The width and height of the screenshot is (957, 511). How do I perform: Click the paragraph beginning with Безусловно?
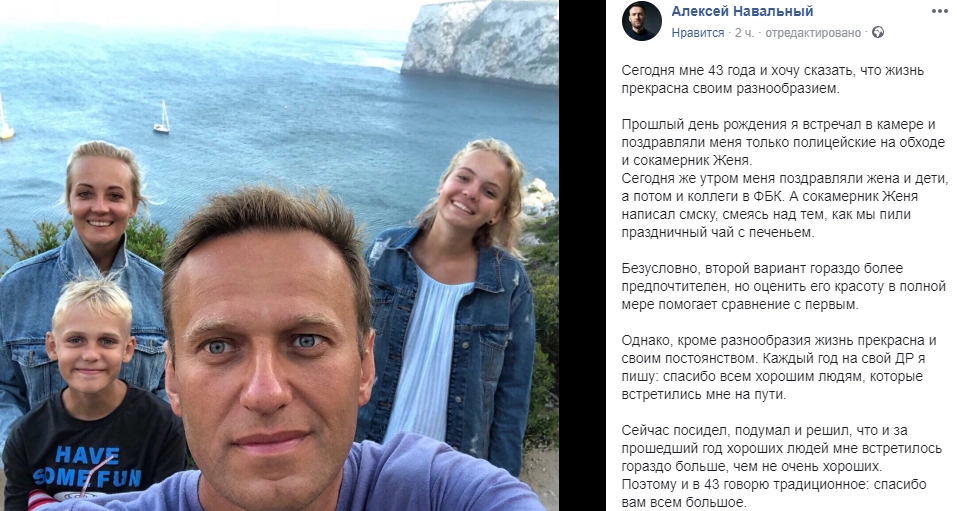(x=784, y=286)
